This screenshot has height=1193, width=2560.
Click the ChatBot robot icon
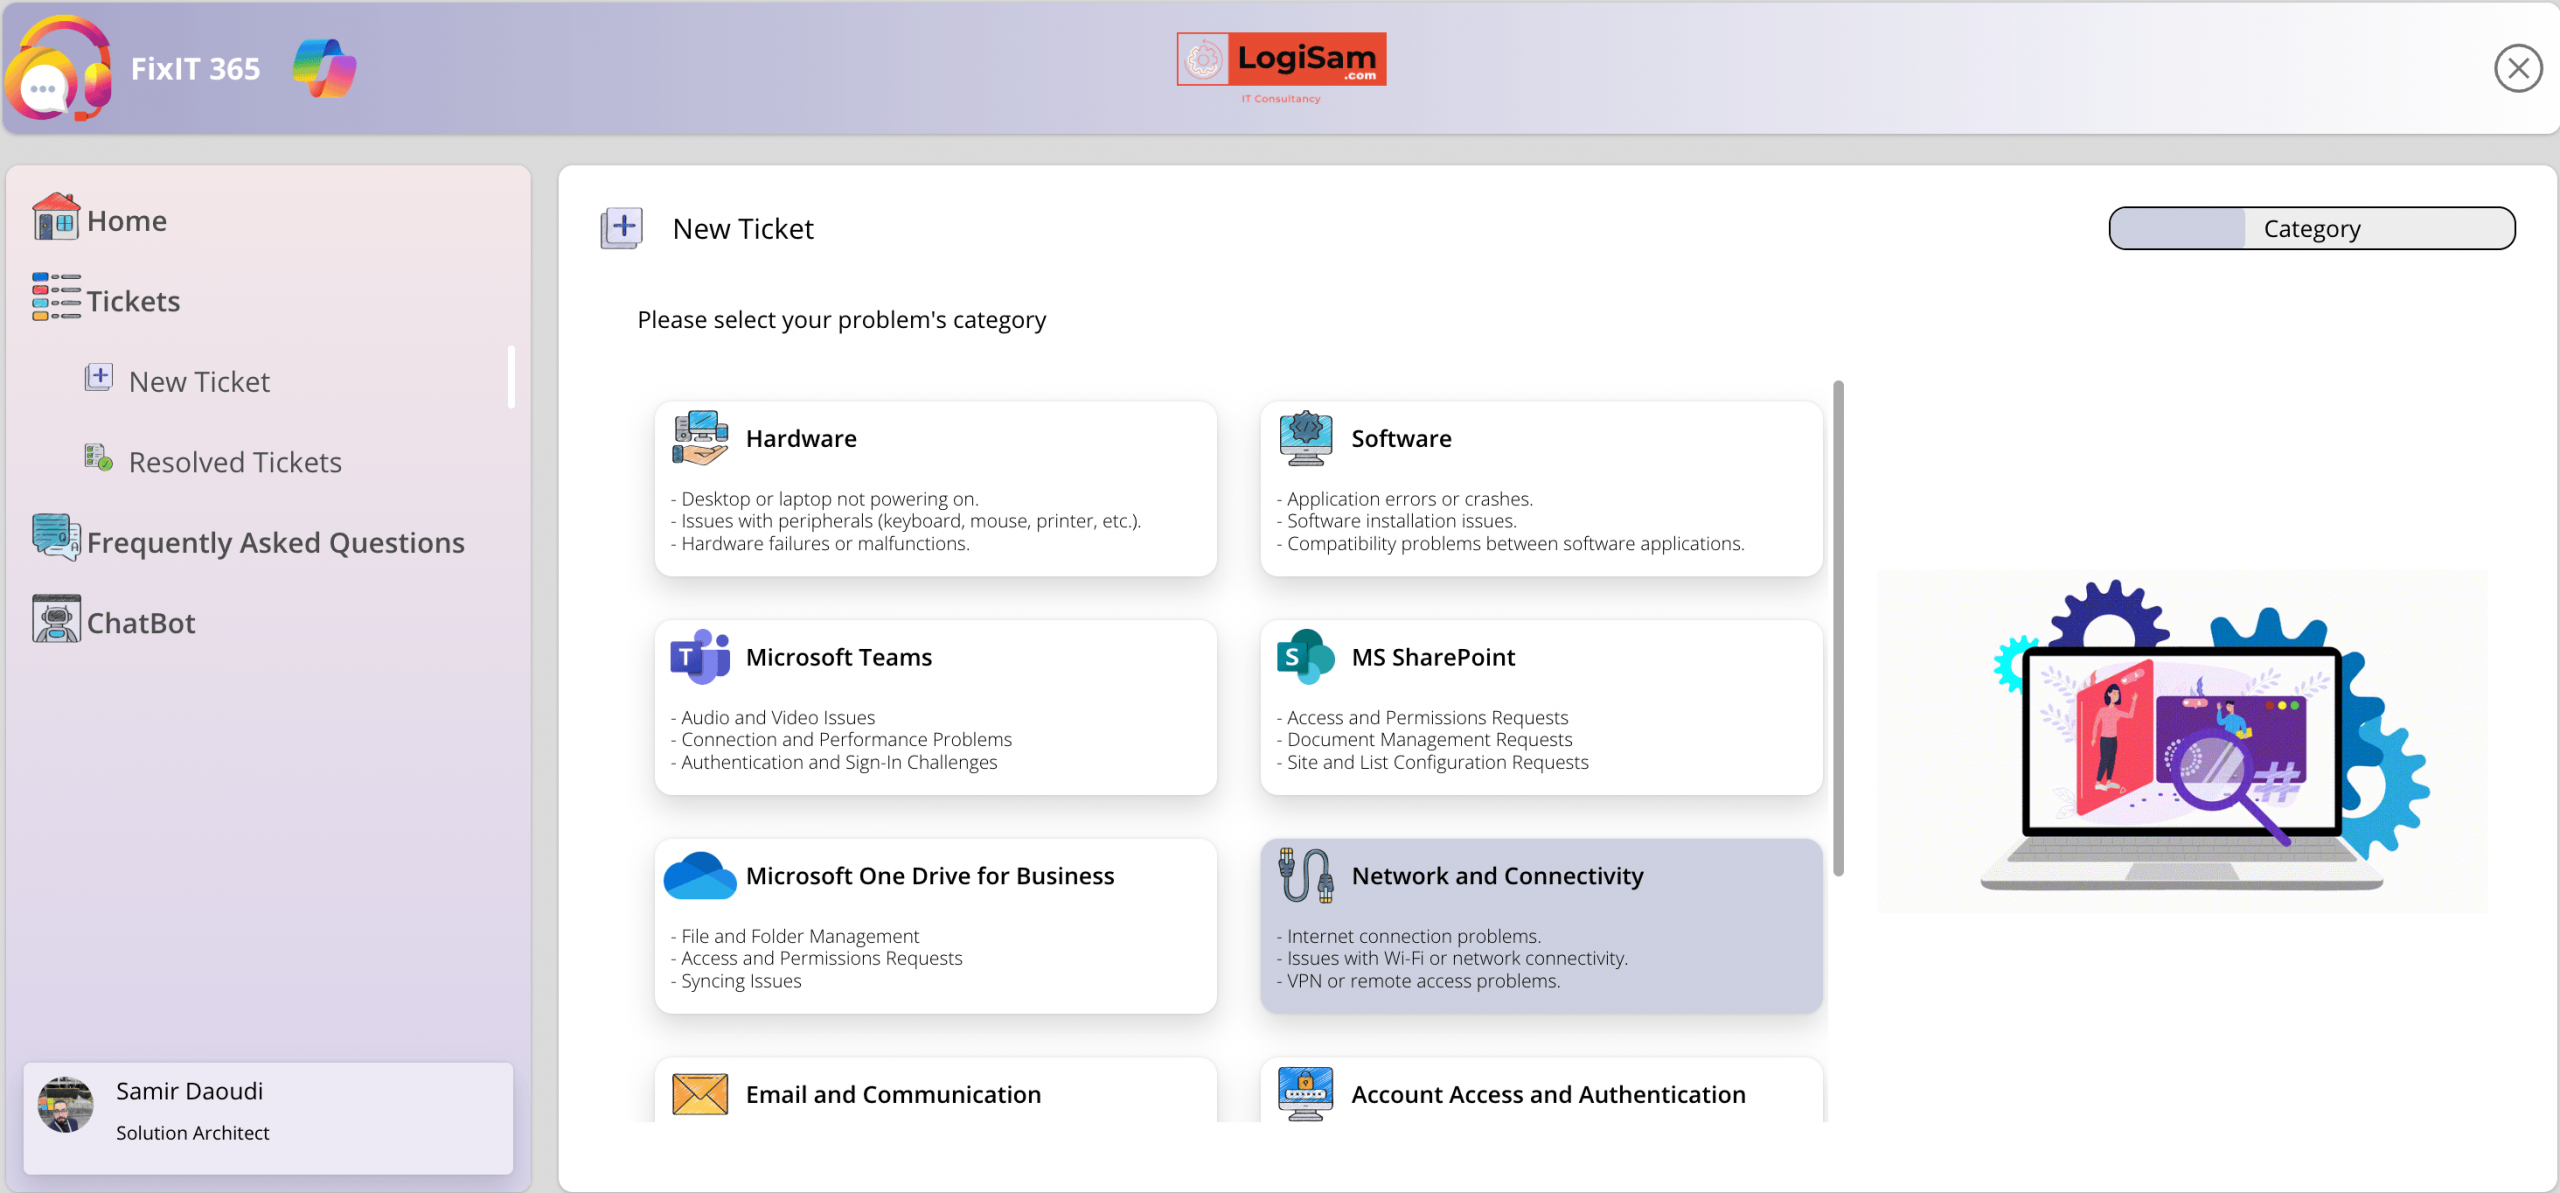click(x=56, y=618)
